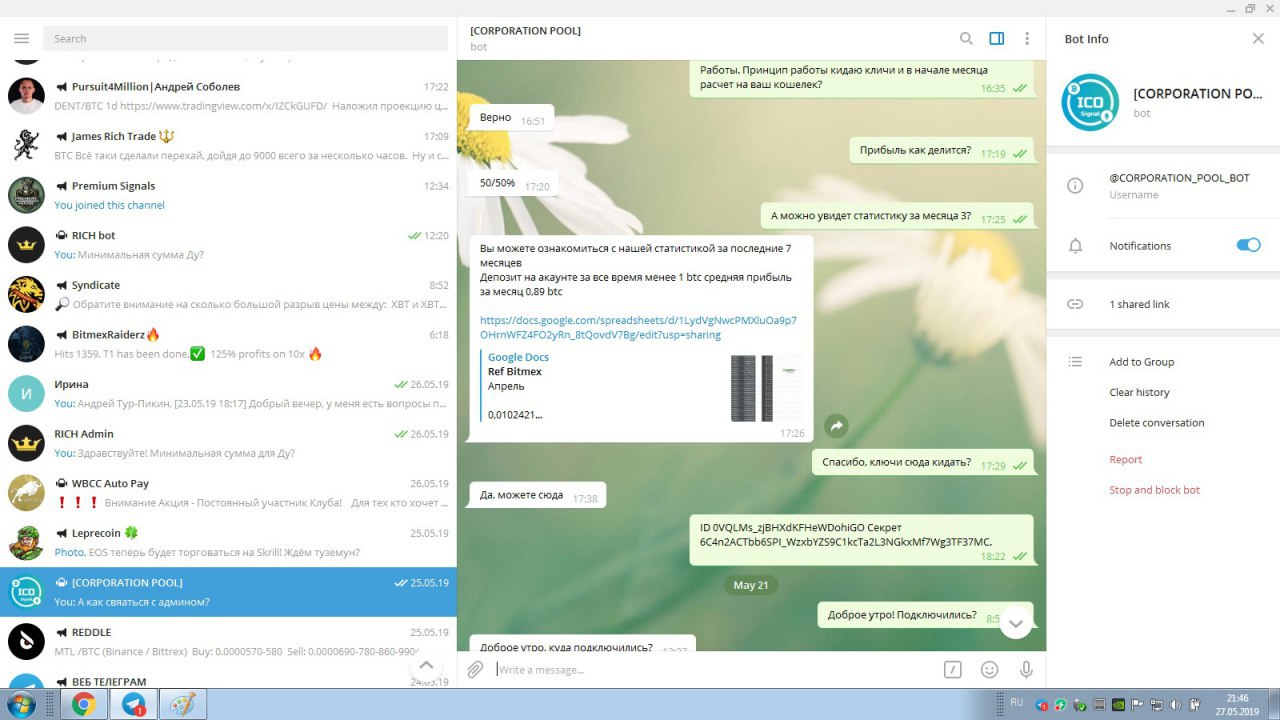Record a voice message with microphone

coord(1026,669)
